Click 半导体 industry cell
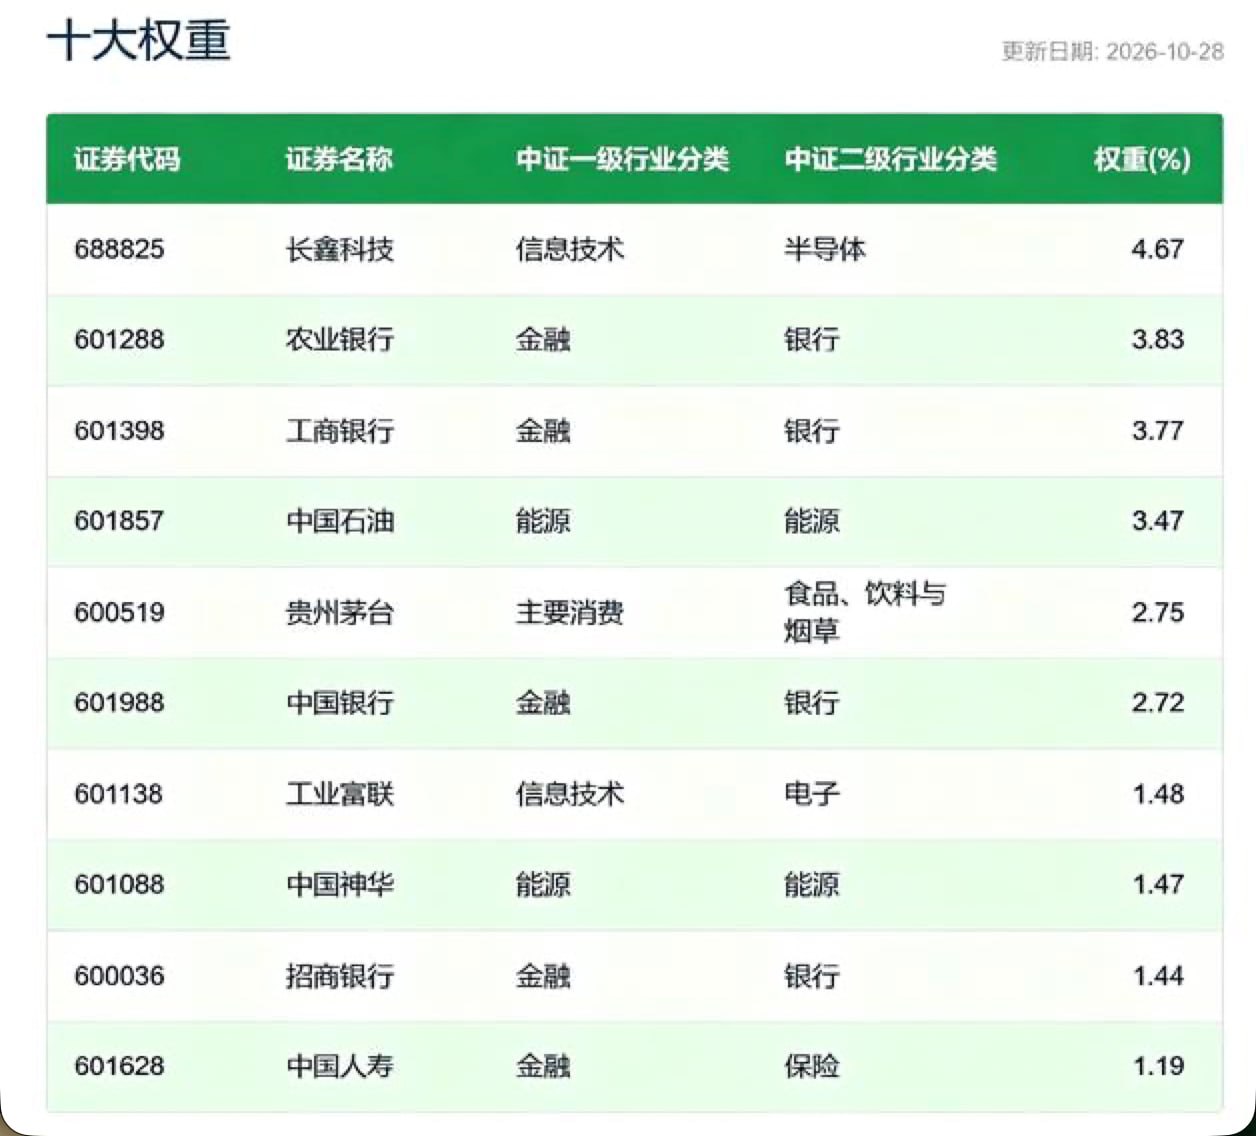 pyautogui.click(x=825, y=249)
